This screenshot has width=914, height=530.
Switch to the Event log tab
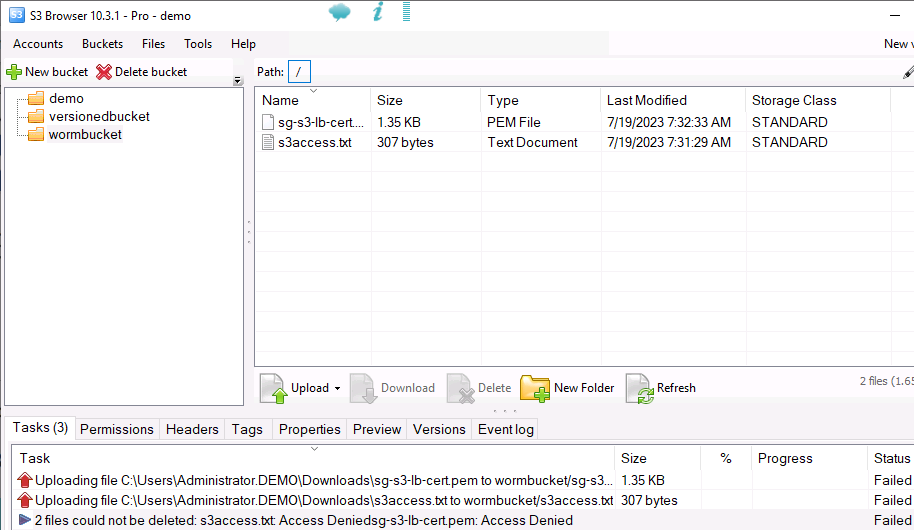tap(505, 430)
